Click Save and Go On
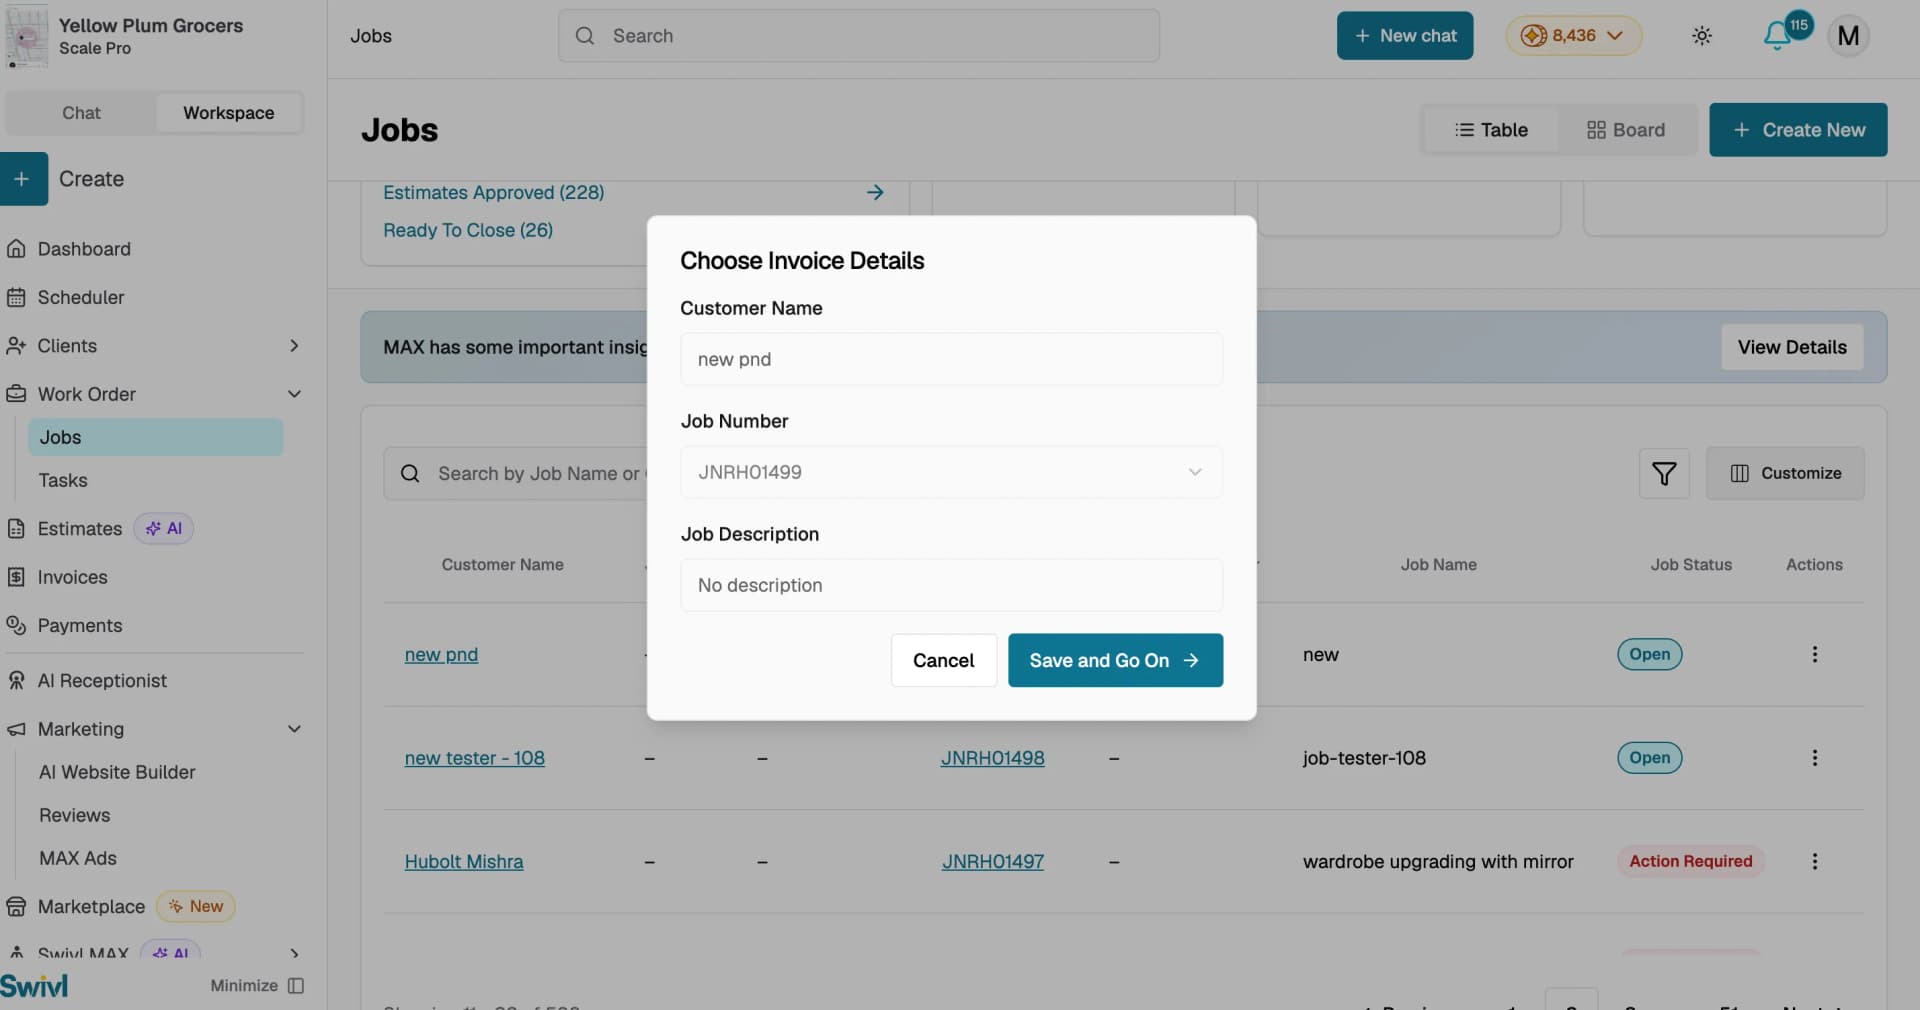This screenshot has width=1920, height=1010. pos(1115,660)
